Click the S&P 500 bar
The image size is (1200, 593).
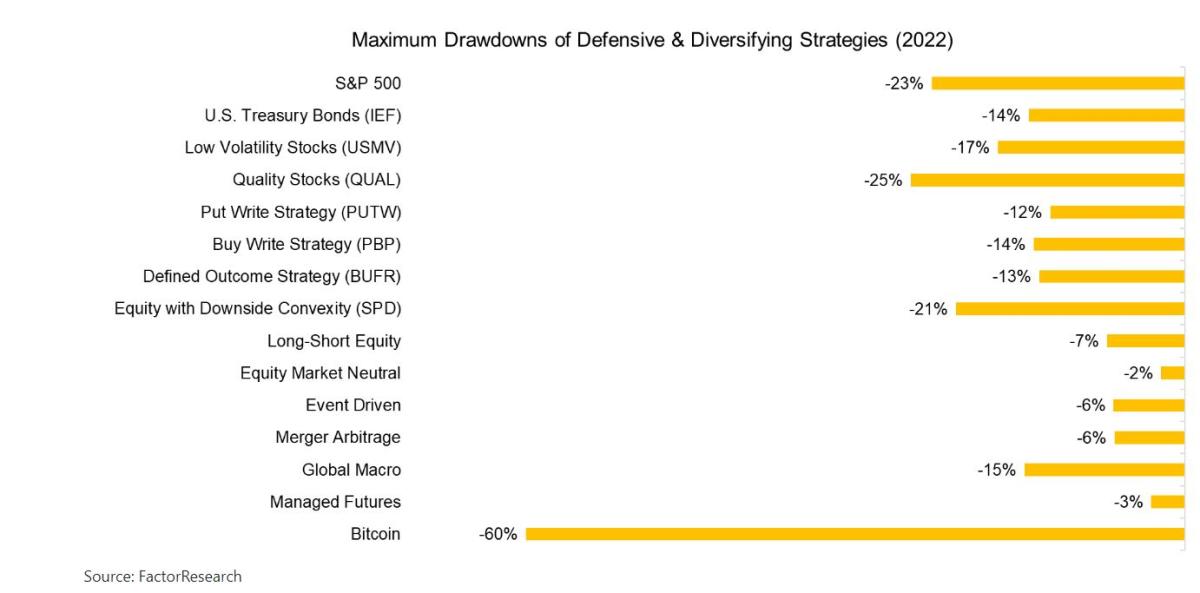(x=1058, y=83)
